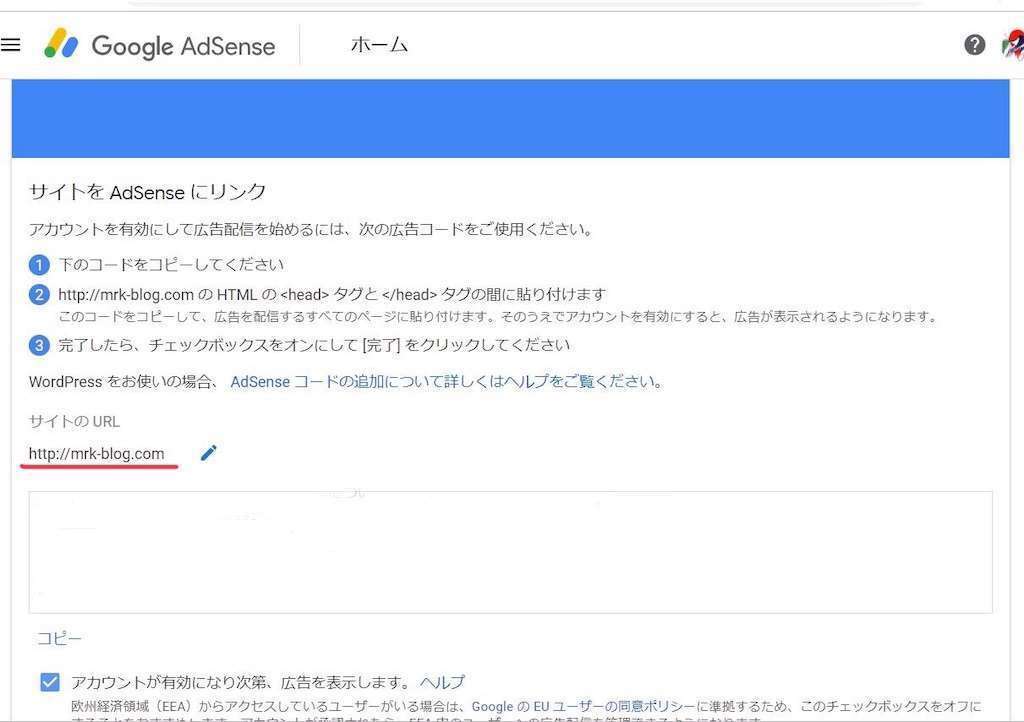This screenshot has width=1024, height=722.
Task: Click inside the ad code text box
Action: (510, 552)
